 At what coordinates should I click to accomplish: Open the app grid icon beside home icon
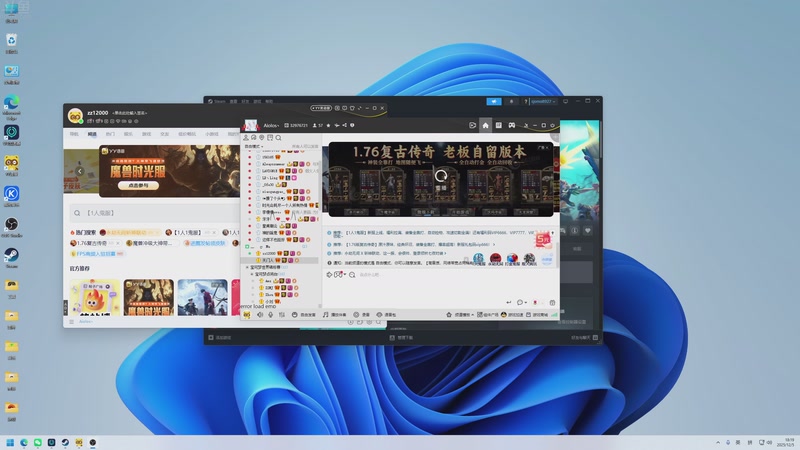click(498, 125)
